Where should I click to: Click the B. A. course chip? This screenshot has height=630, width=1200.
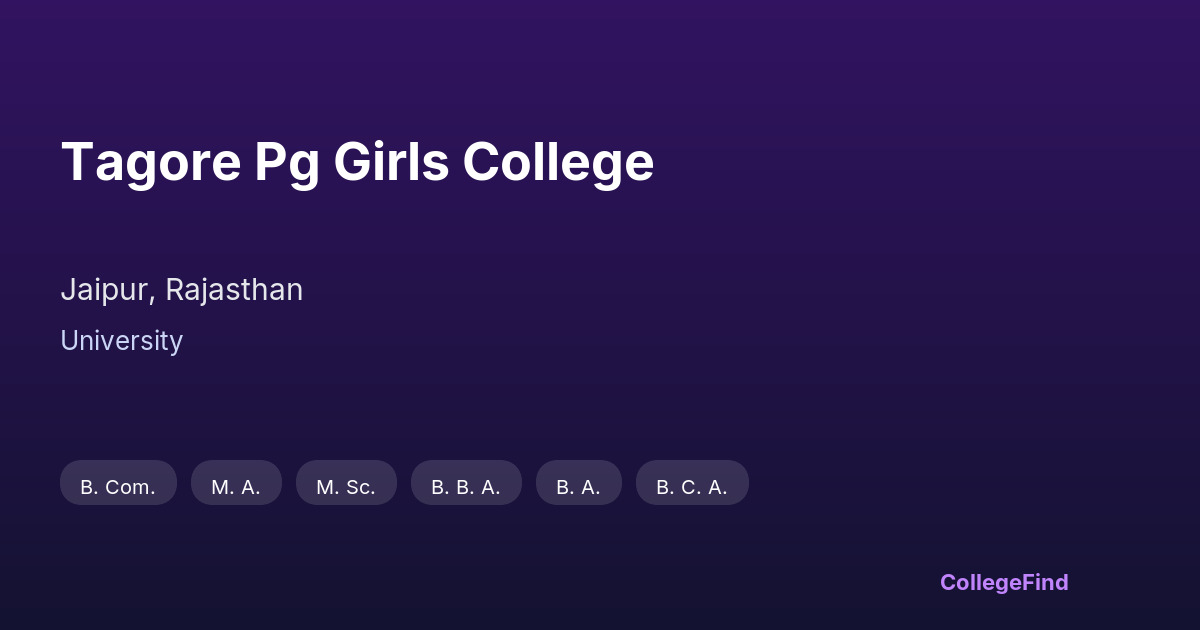point(578,483)
